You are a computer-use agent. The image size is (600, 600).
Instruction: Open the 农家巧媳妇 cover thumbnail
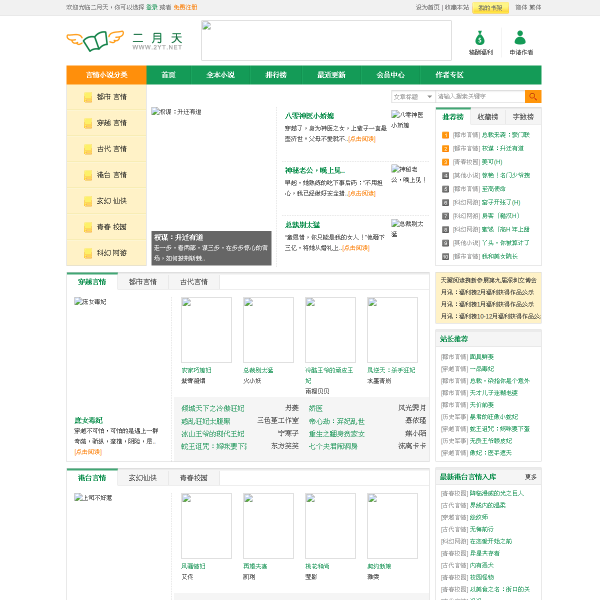tap(206, 330)
